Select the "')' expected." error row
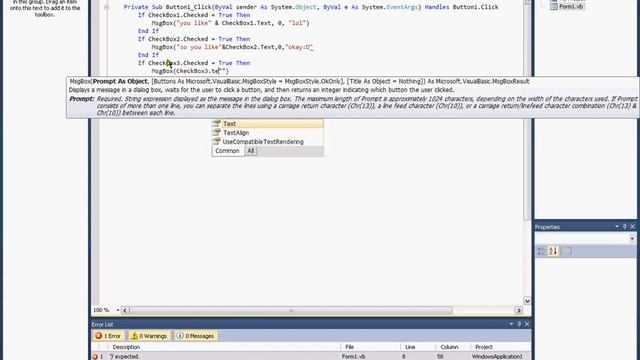Viewport: 640px width, 360px height. 311,356
